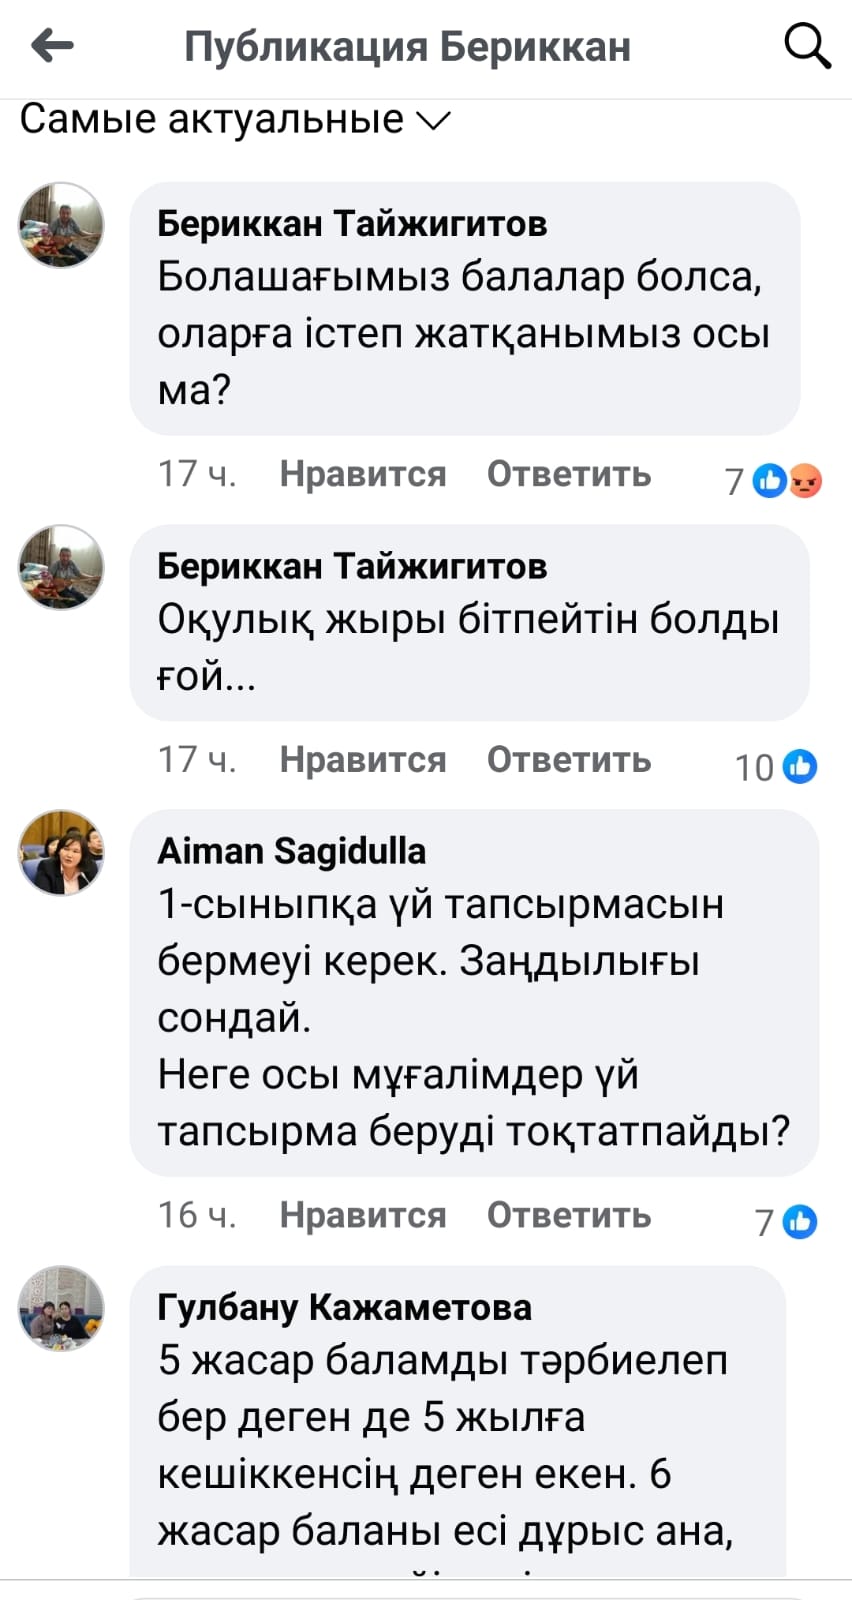Like the comment 'Оқулық жыры бітпейтін'

(x=362, y=760)
